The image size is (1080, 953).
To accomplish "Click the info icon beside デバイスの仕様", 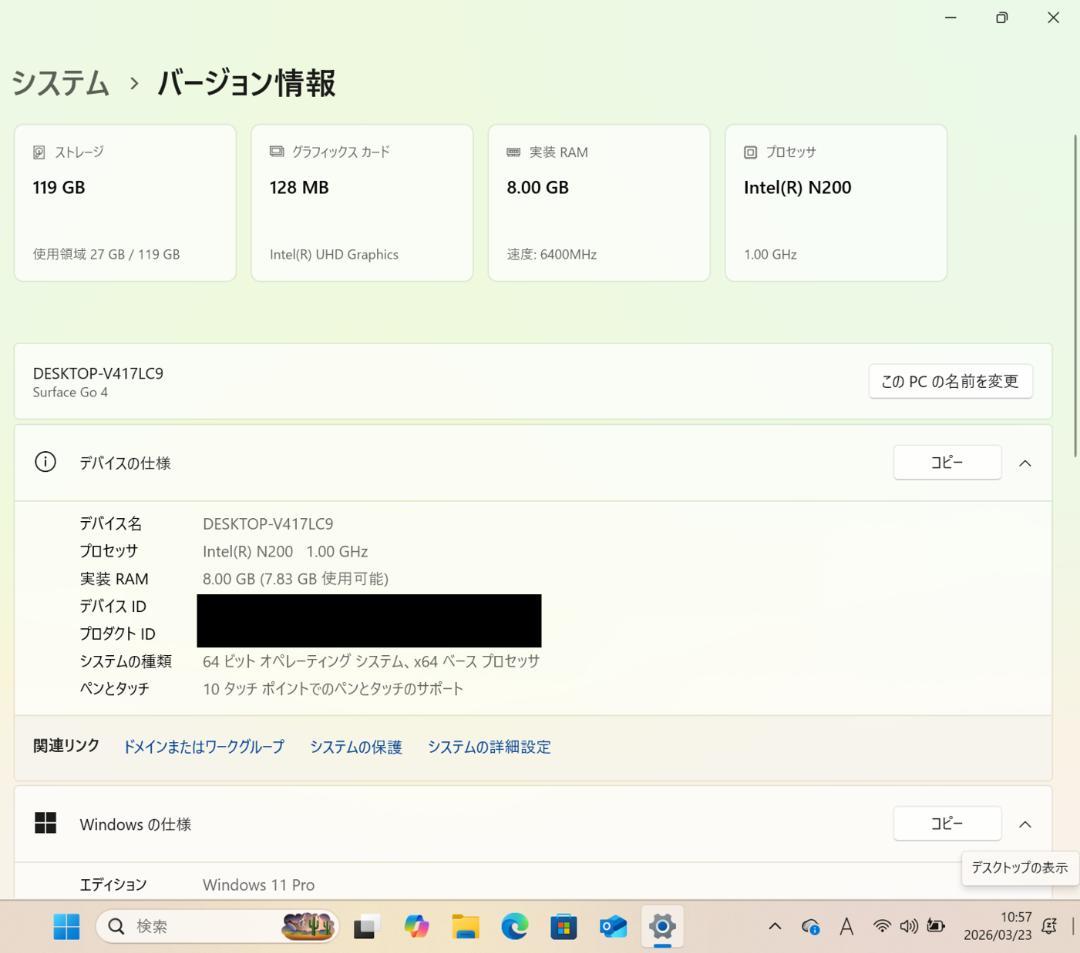I will (x=45, y=462).
